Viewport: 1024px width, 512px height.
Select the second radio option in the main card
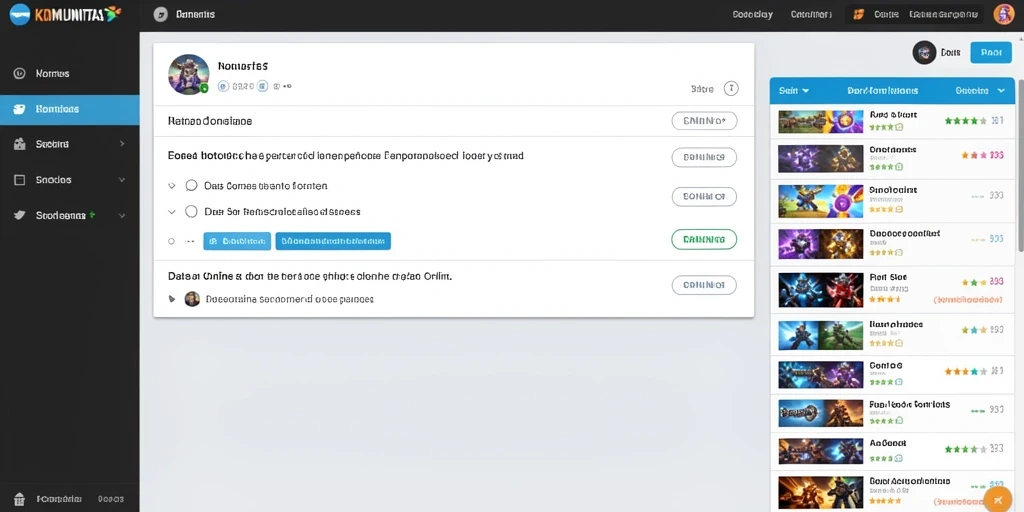[191, 212]
